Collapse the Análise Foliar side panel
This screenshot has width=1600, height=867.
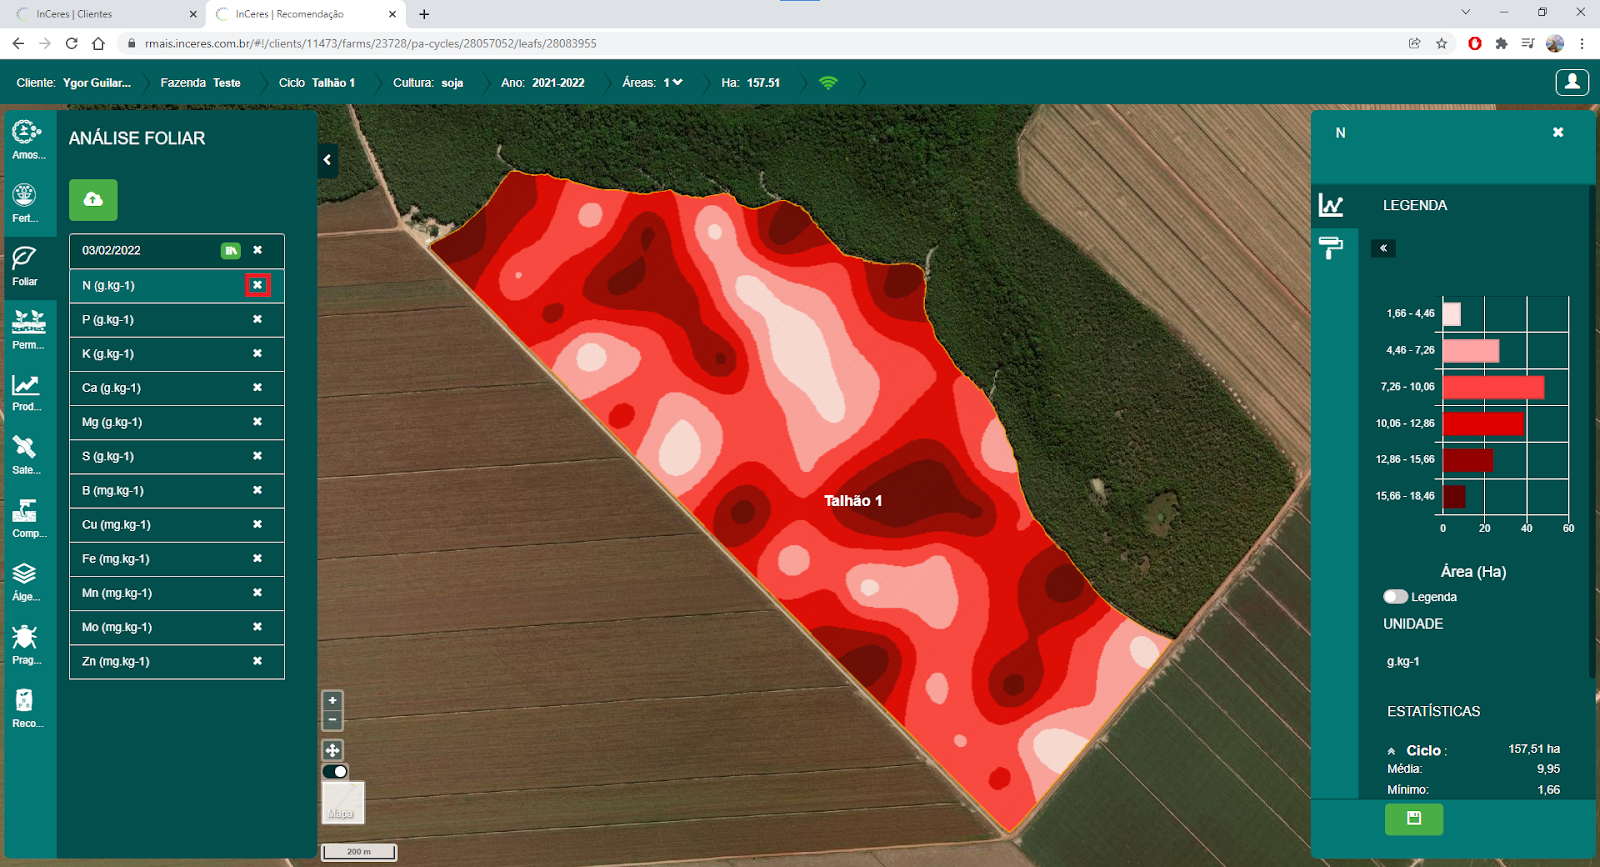coord(327,160)
